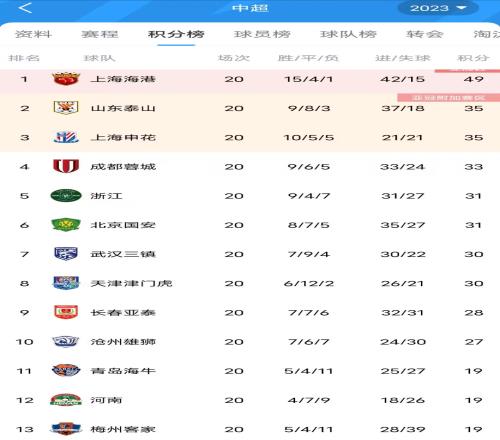This screenshot has height=440, width=500.
Task: Select the 转会 tab
Action: click(x=424, y=34)
